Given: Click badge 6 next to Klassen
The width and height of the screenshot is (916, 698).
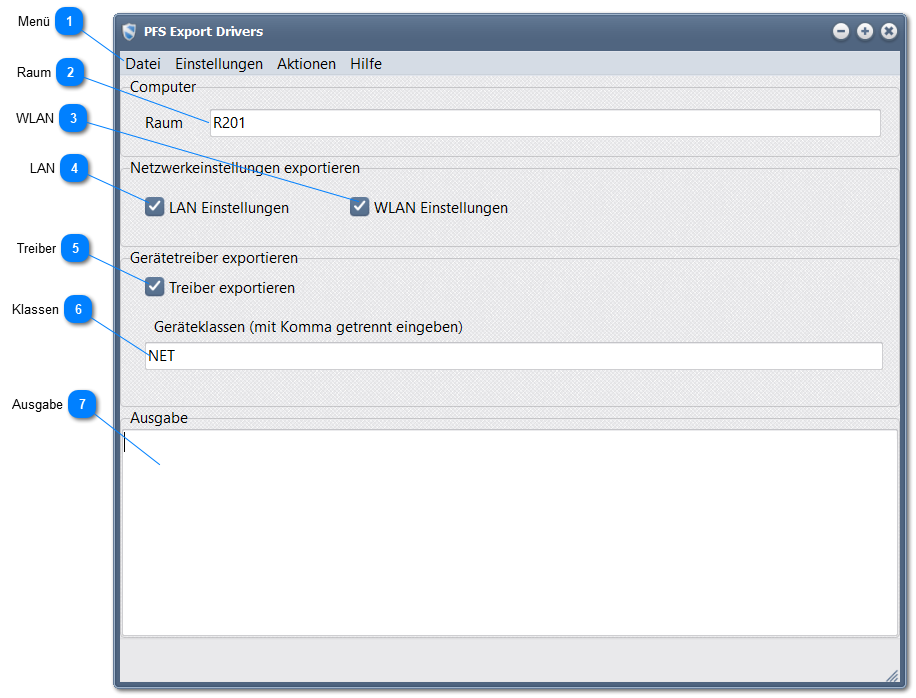Looking at the screenshot, I should (x=78, y=309).
